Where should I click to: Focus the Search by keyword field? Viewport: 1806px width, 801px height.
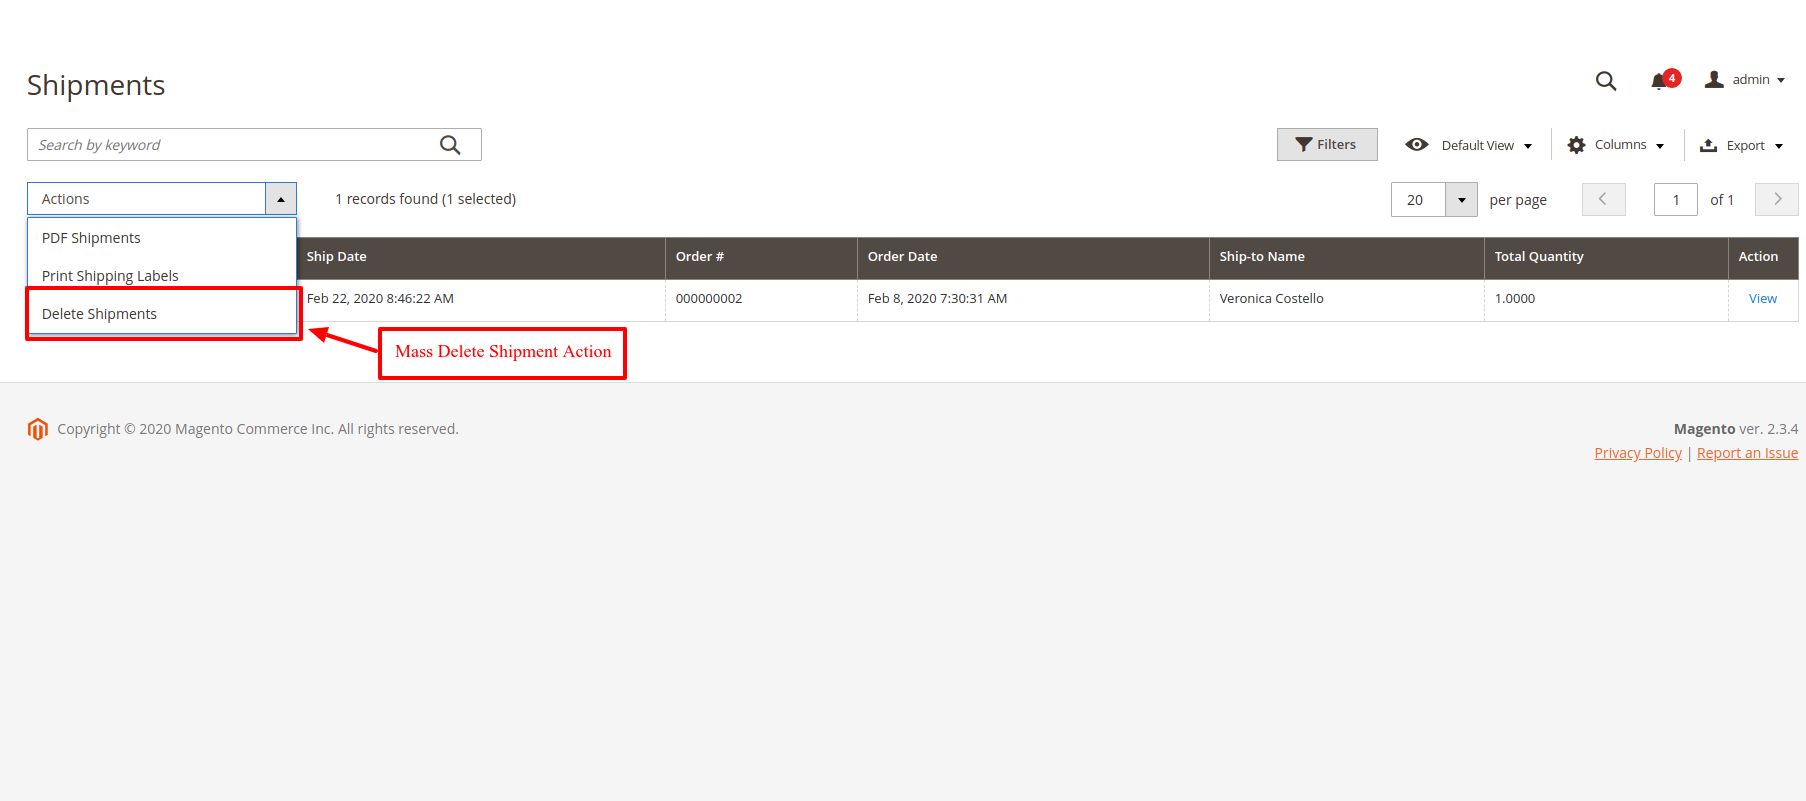[254, 145]
